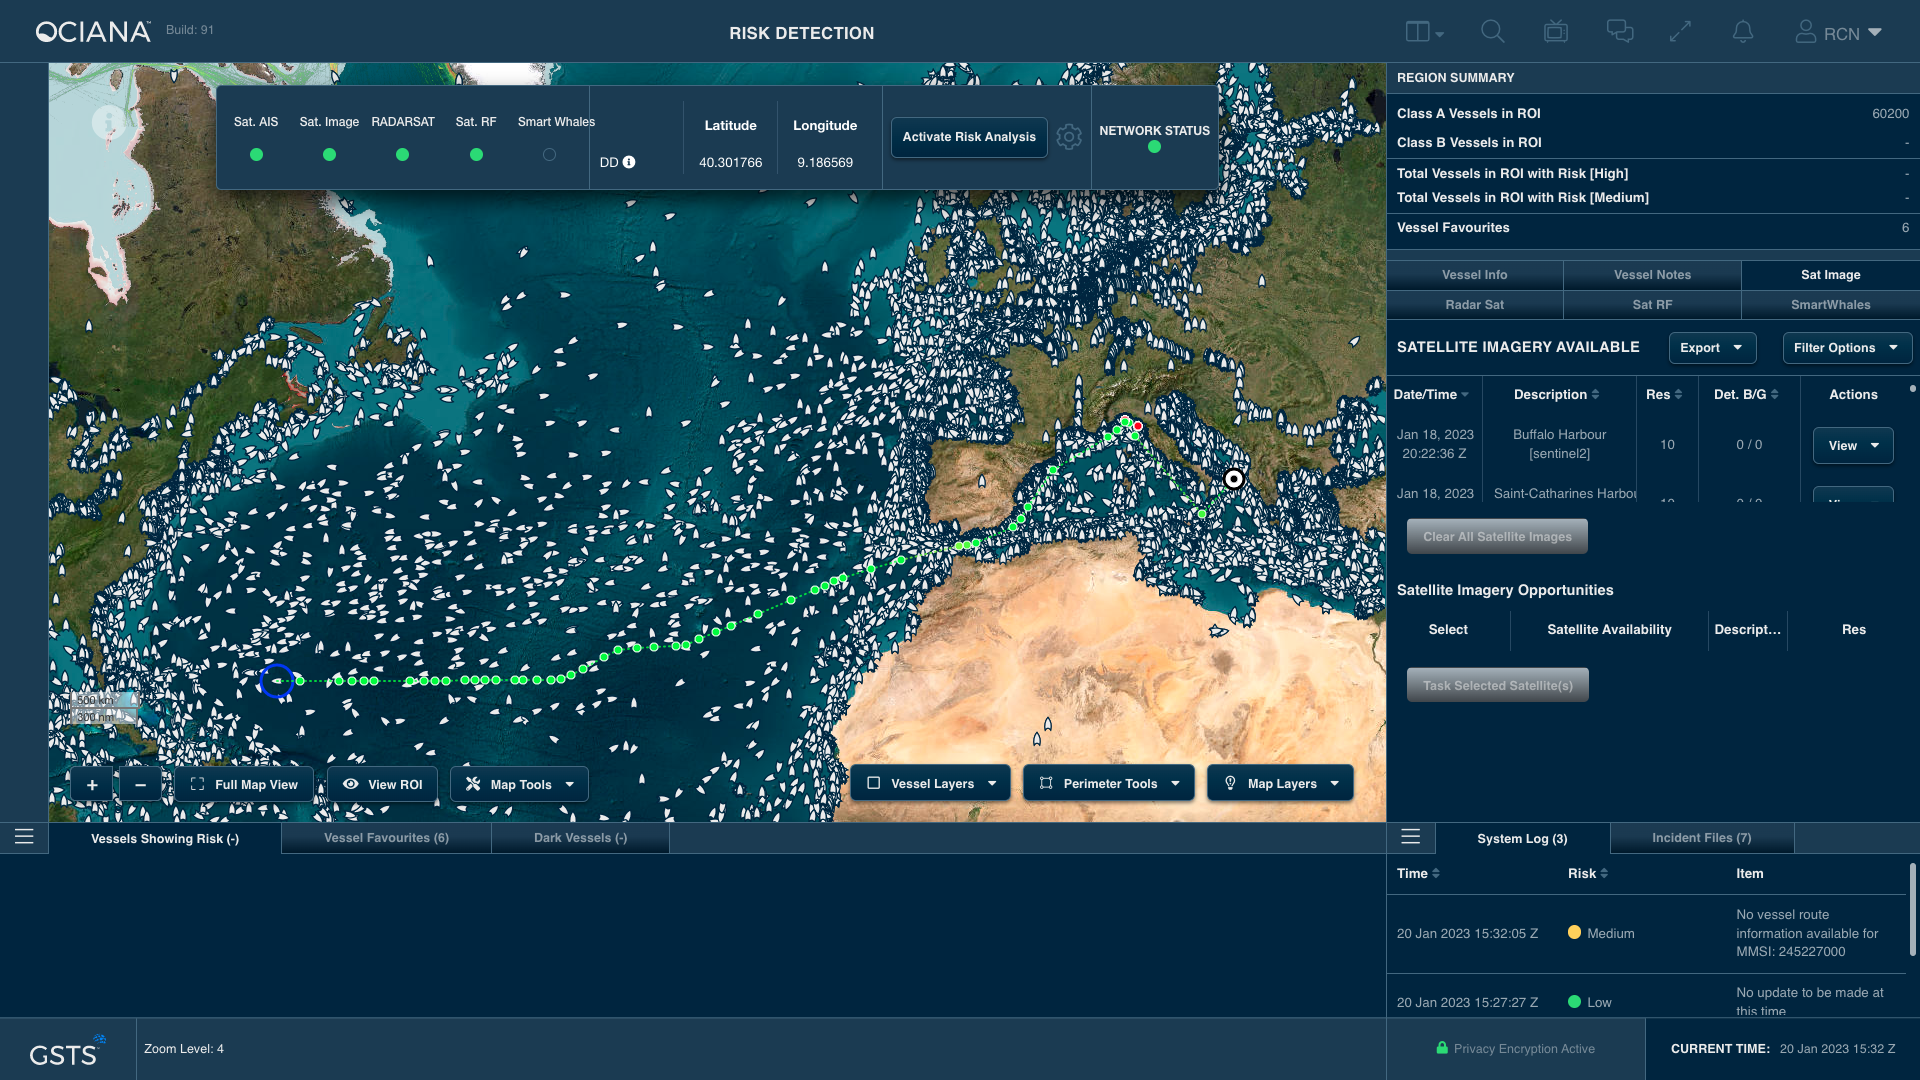Switch to the Sat RF tab
1920x1080 pixels.
point(1652,305)
